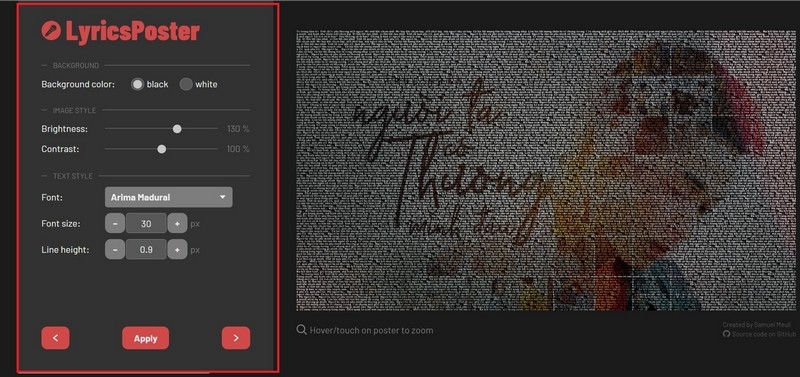Viewport: 800px width, 377px height.
Task: Click the magnifier icon beside hover hint
Action: point(302,330)
